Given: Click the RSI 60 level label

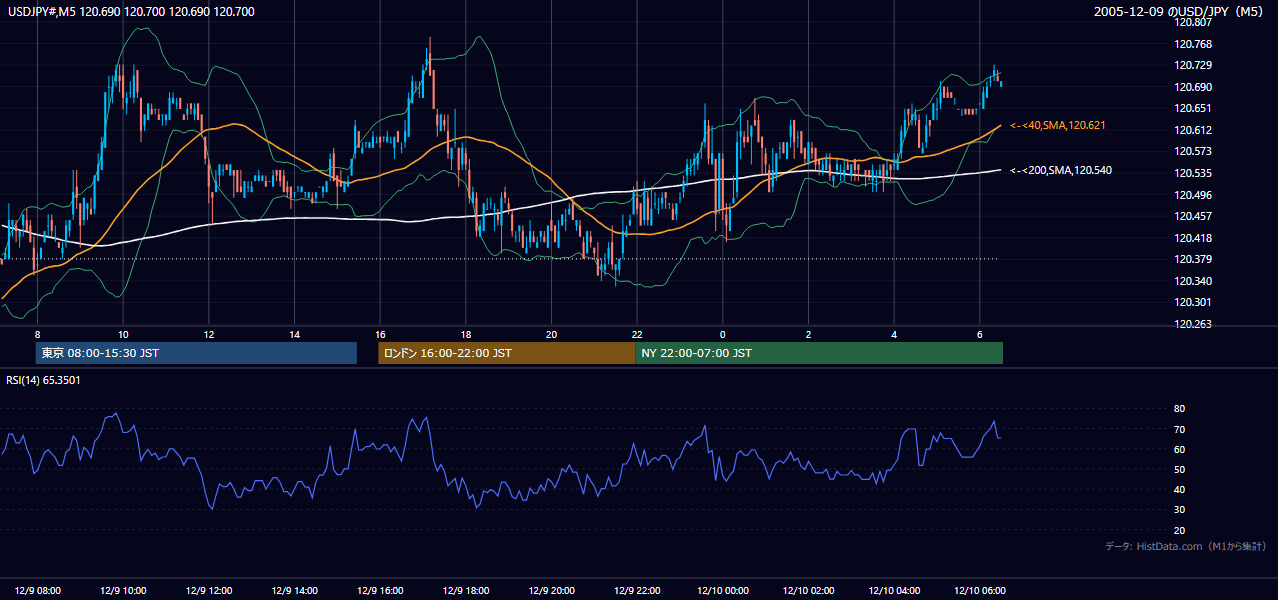Looking at the screenshot, I should [x=1179, y=449].
